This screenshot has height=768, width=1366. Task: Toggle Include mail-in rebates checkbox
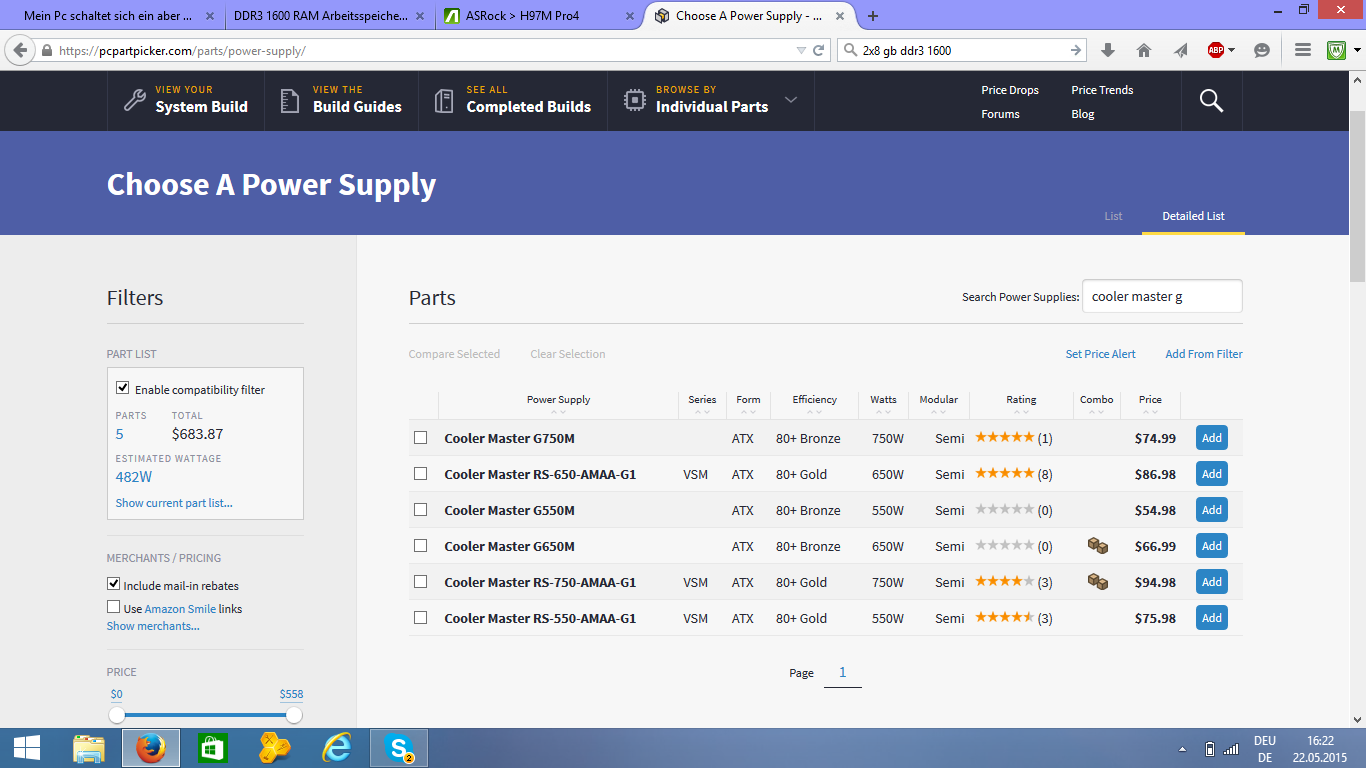[114, 584]
